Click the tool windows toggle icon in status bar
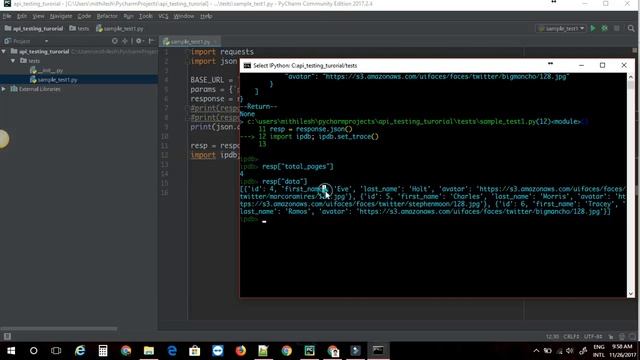640x360 pixels. (7, 336)
